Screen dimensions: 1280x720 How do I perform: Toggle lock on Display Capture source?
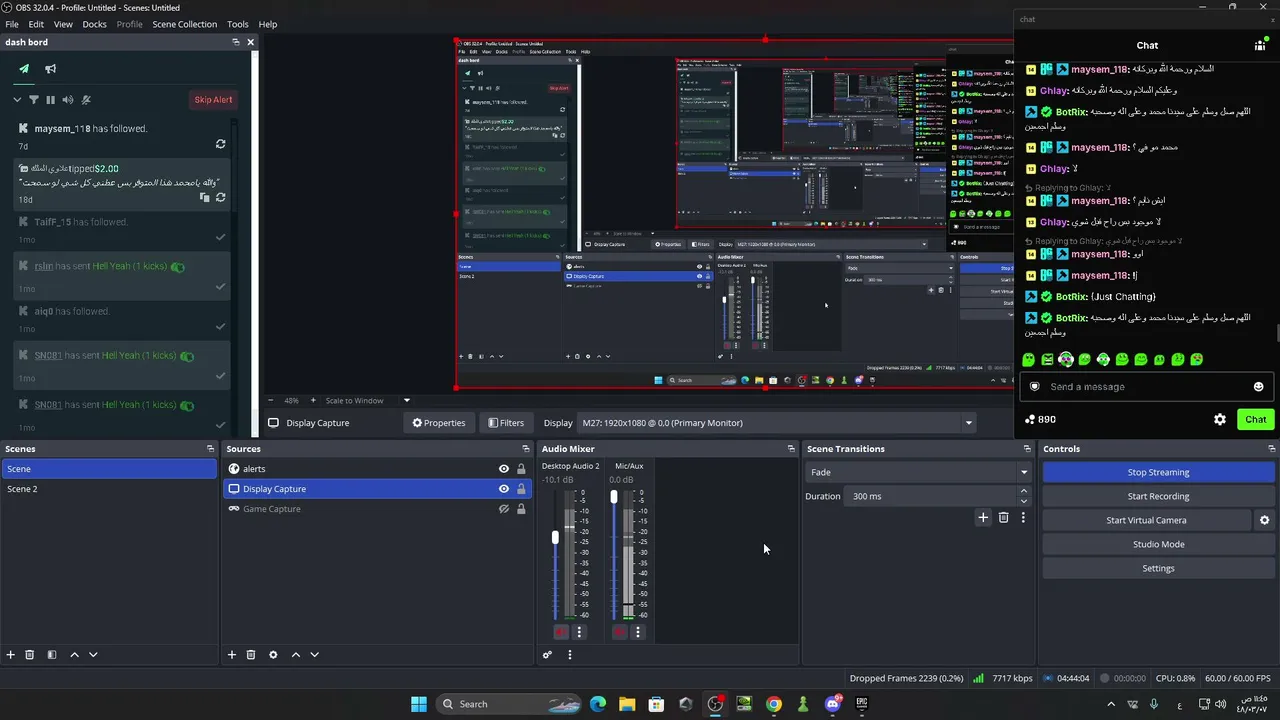click(521, 489)
